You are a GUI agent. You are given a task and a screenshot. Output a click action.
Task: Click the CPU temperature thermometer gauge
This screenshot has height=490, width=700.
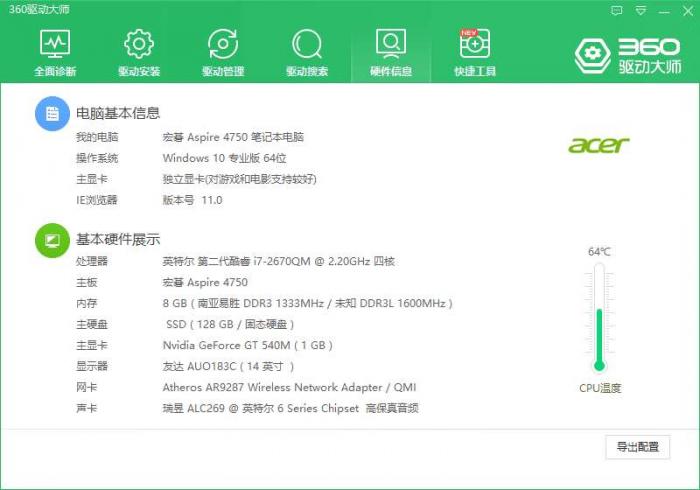pos(599,317)
